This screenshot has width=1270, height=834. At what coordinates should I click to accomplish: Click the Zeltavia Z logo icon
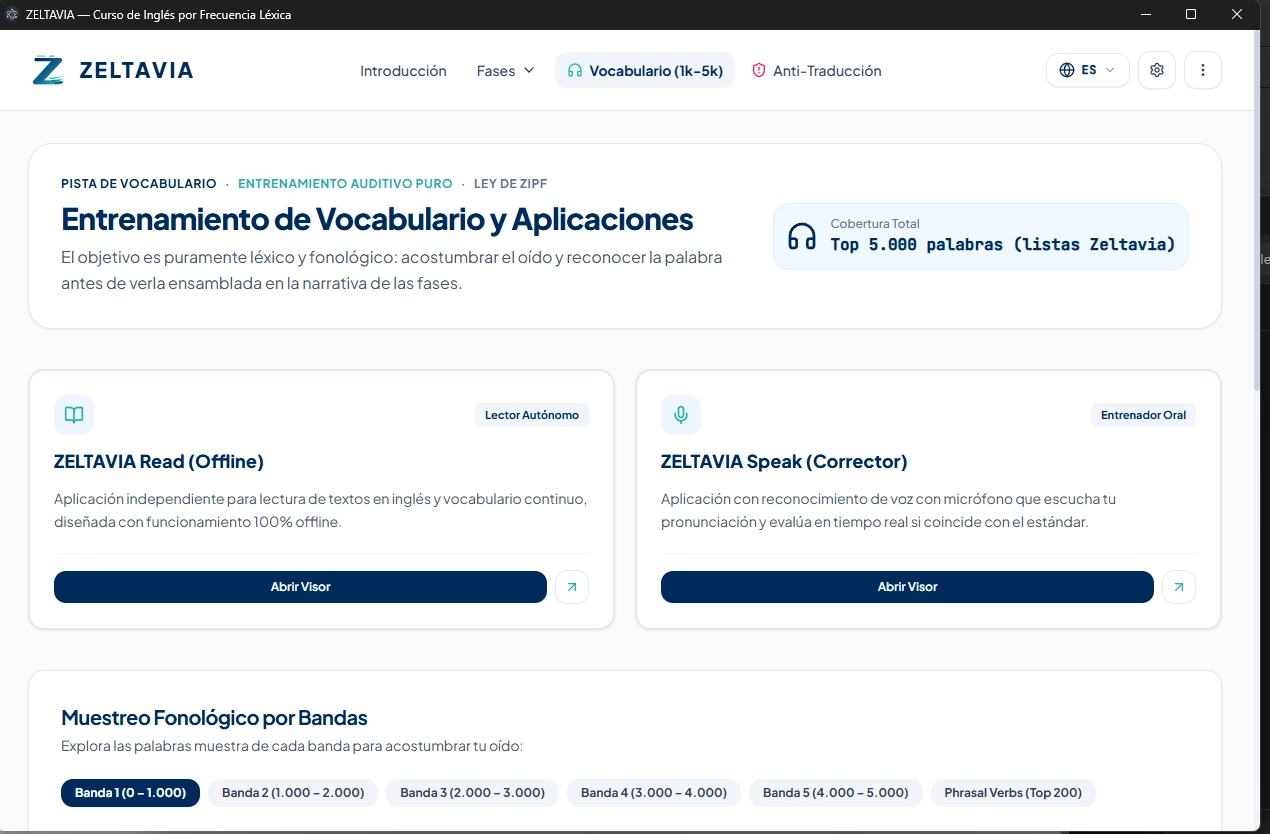tap(48, 70)
